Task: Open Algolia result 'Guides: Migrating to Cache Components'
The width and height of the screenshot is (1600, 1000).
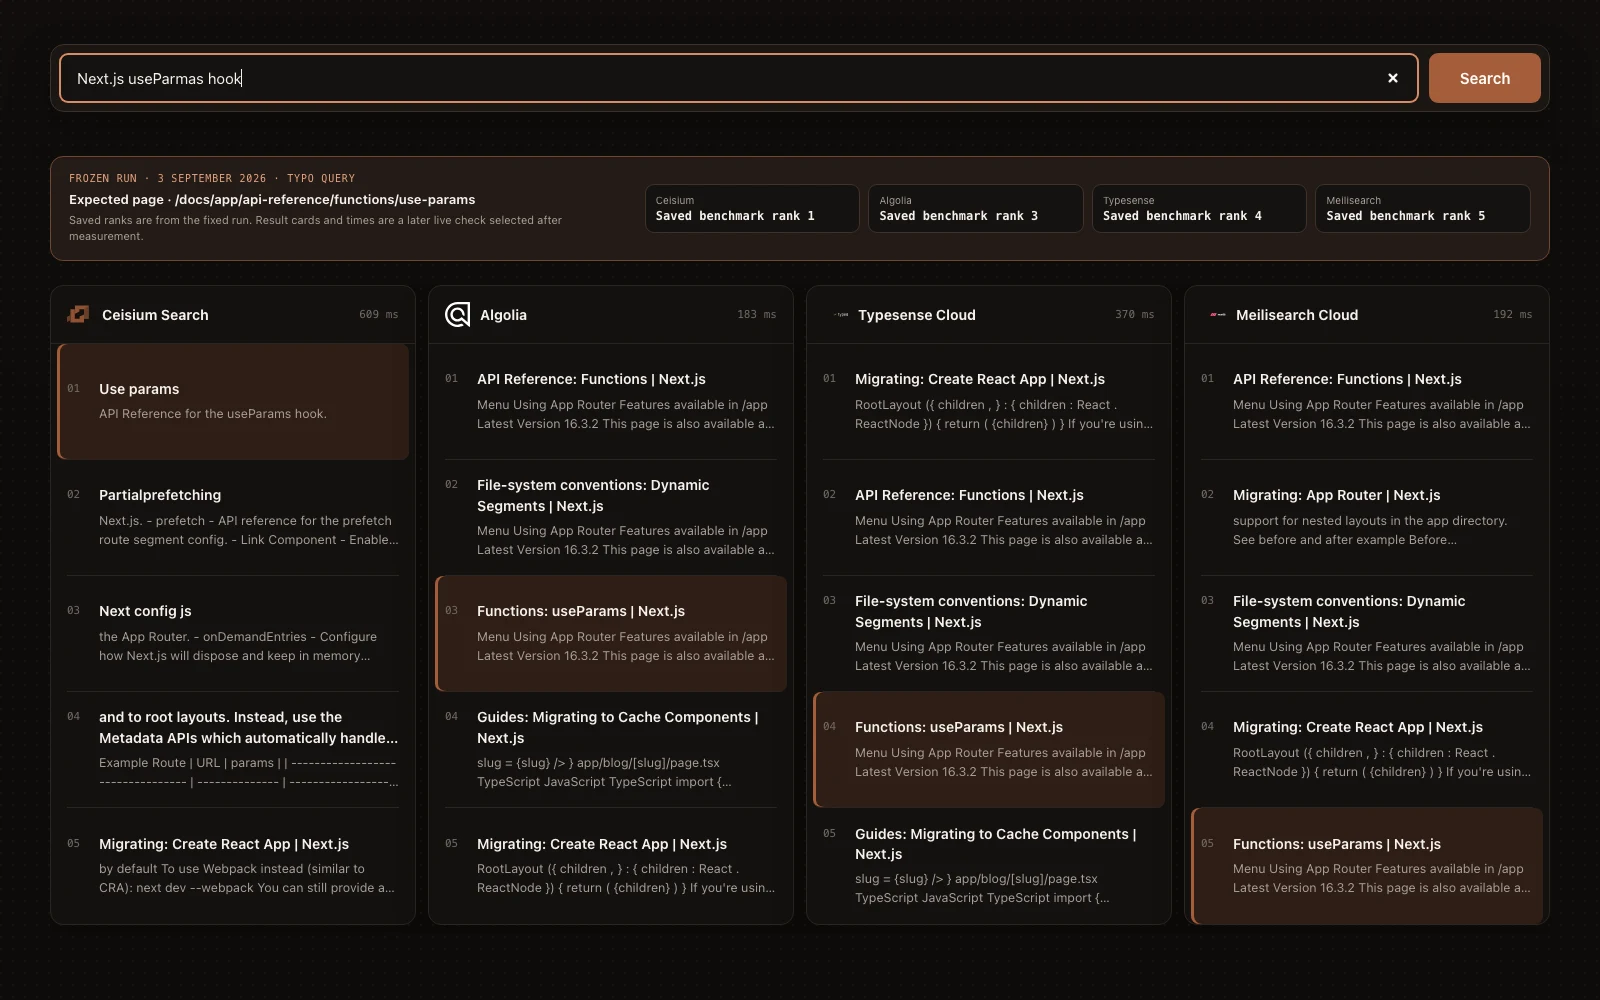Action: (x=611, y=749)
